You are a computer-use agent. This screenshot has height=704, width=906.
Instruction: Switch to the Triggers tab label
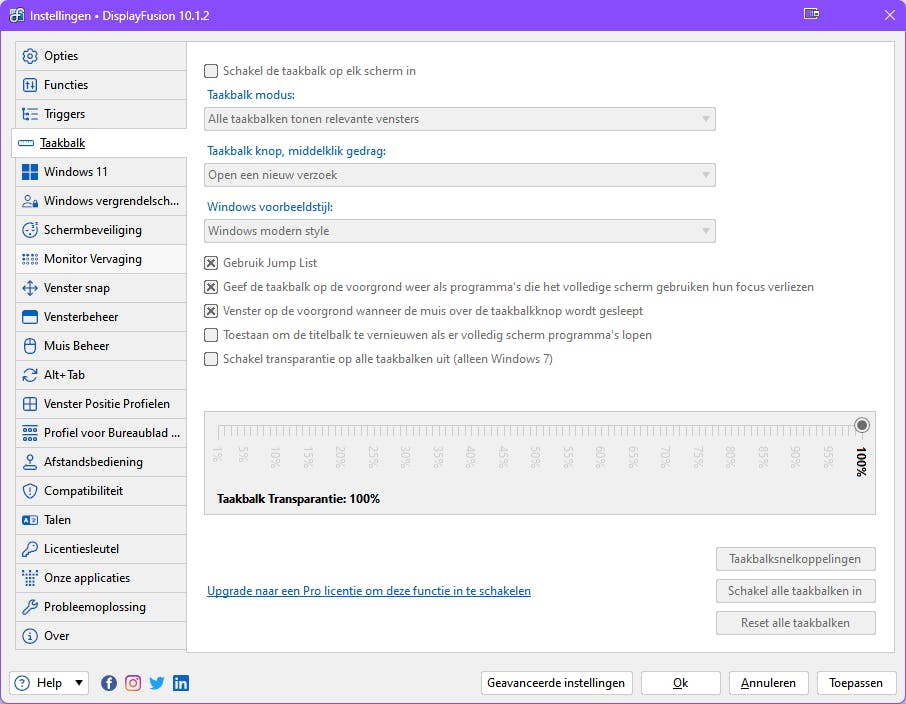[x=65, y=114]
